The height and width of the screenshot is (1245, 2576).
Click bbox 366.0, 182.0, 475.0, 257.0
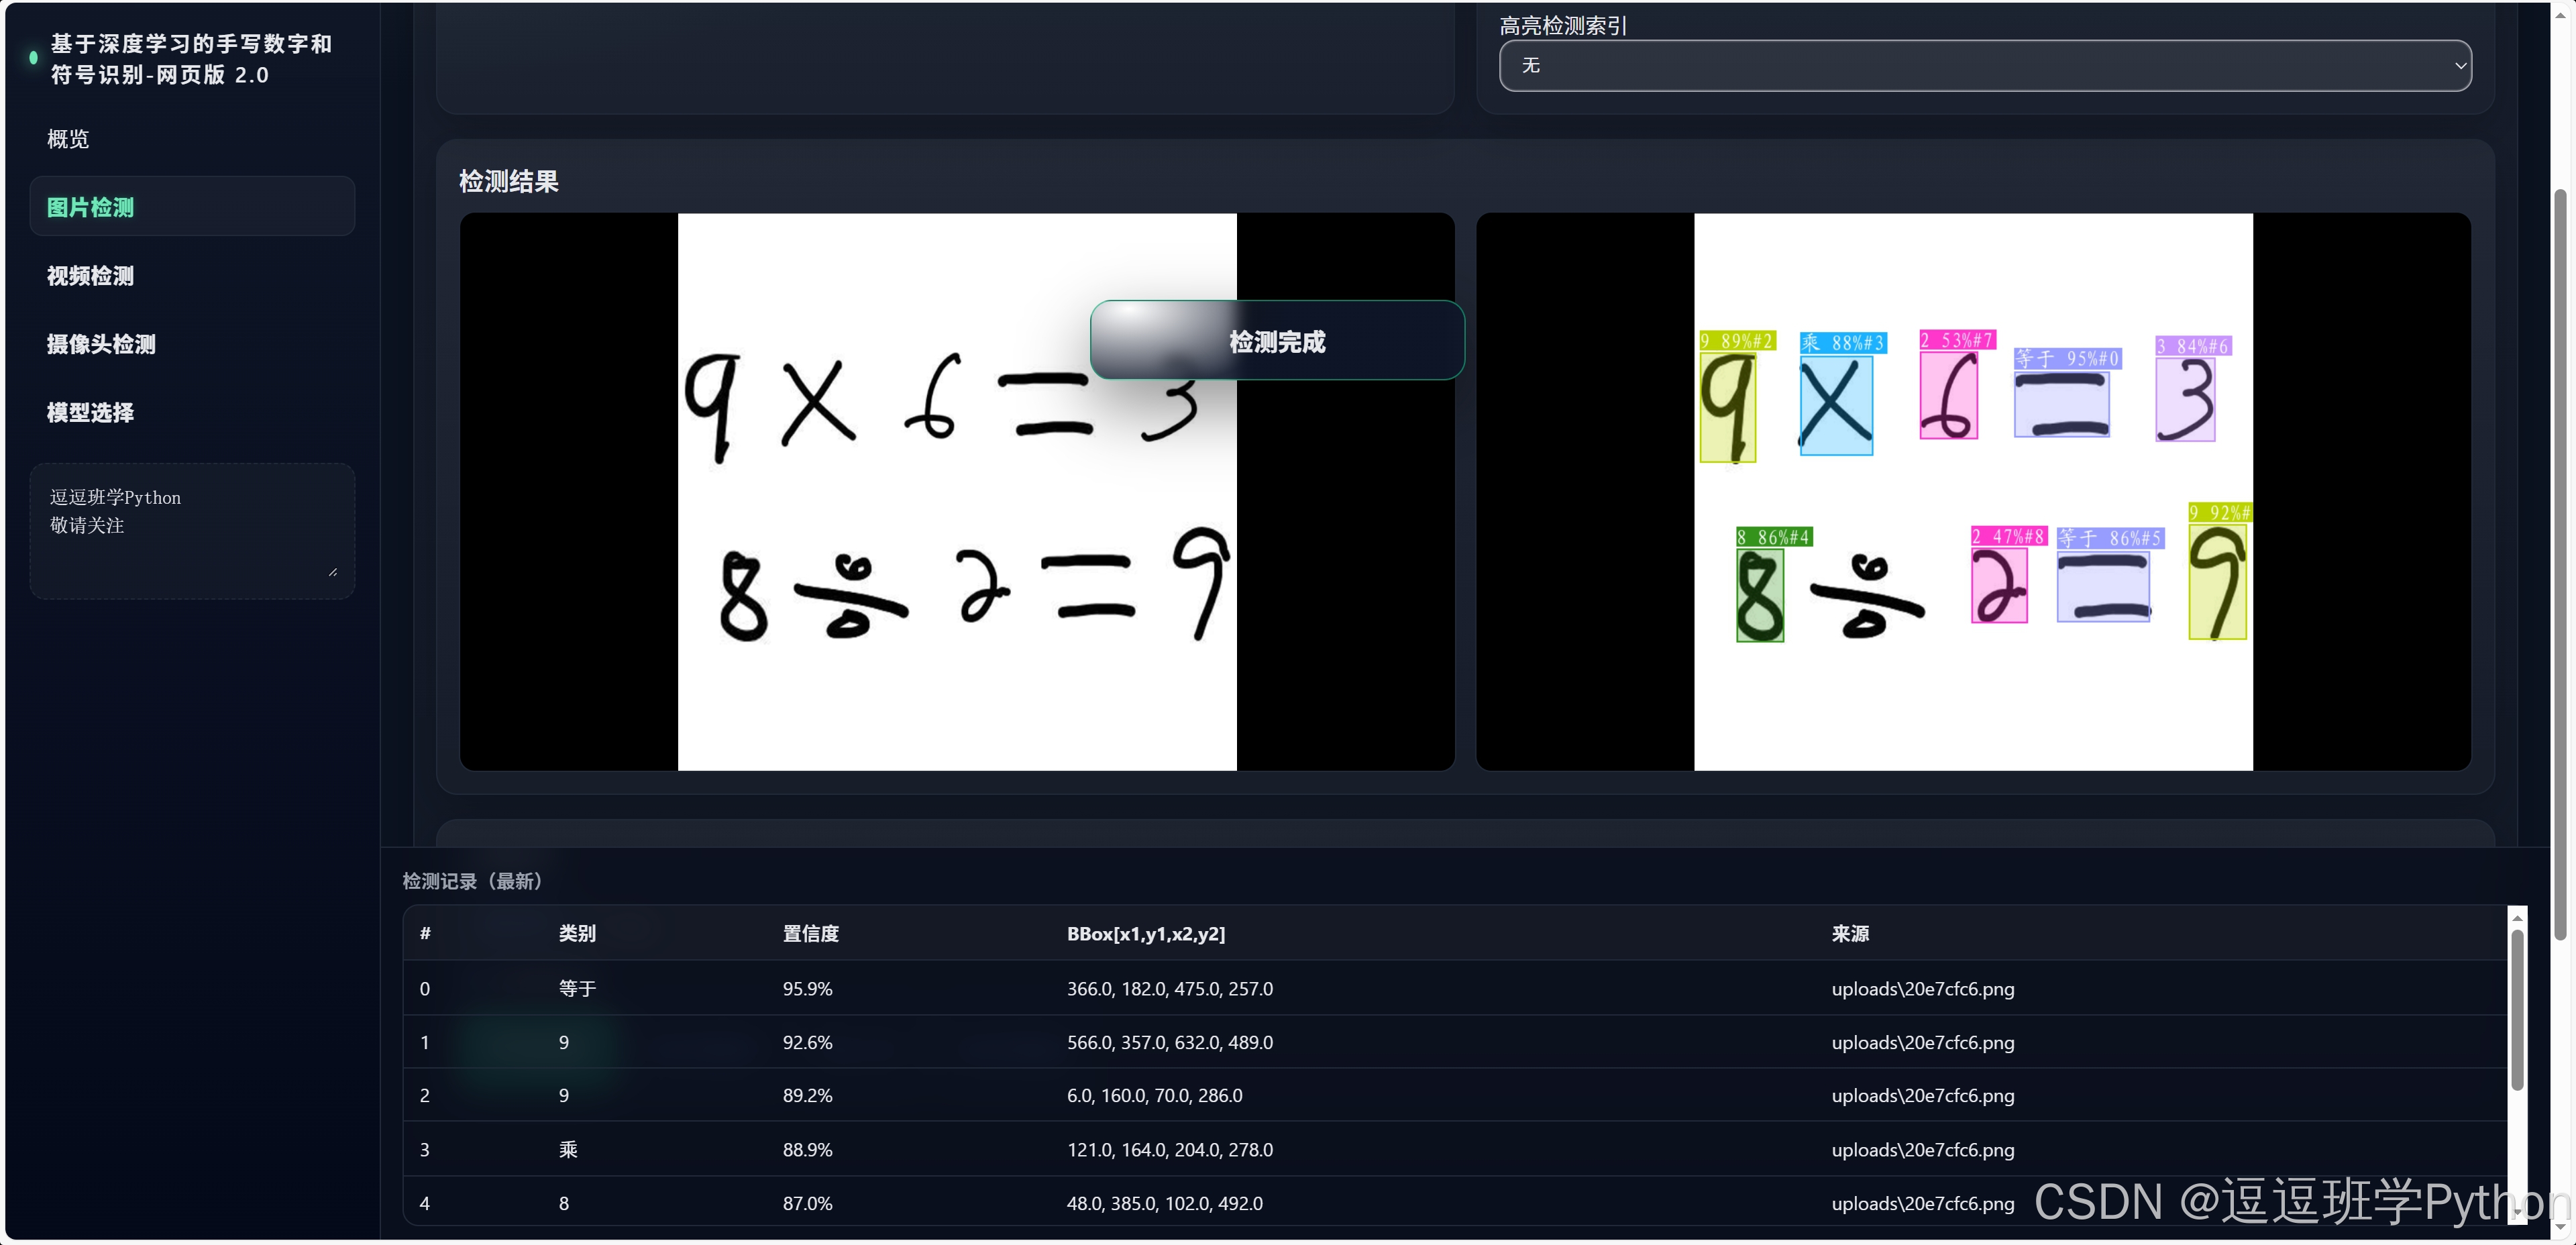coord(1169,988)
